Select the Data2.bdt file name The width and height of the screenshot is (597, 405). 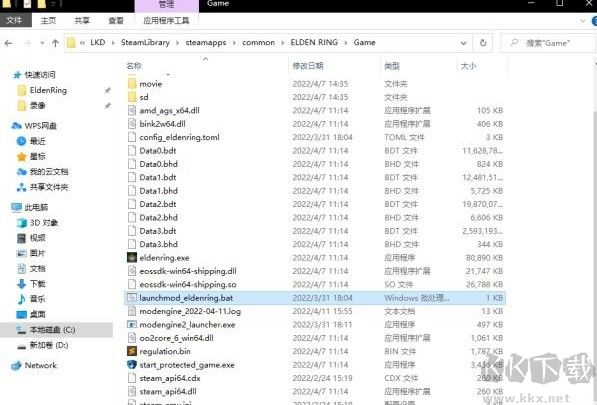point(158,204)
